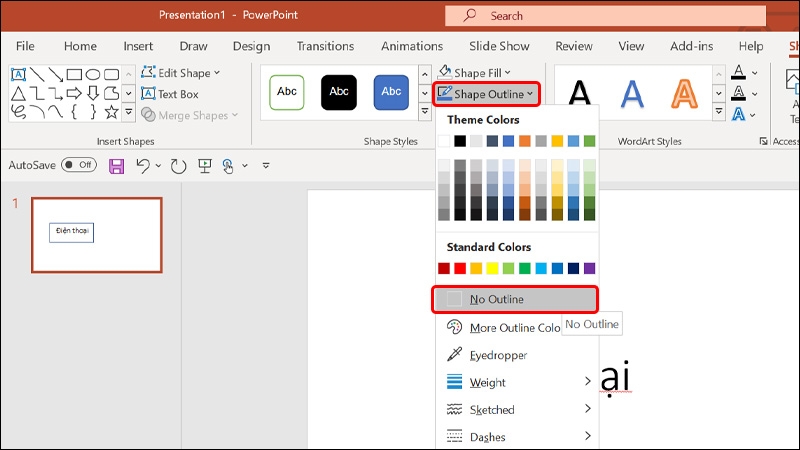Screen dimensions: 800x450
Task: Open the Merge Shapes dropdown
Action: click(190, 115)
